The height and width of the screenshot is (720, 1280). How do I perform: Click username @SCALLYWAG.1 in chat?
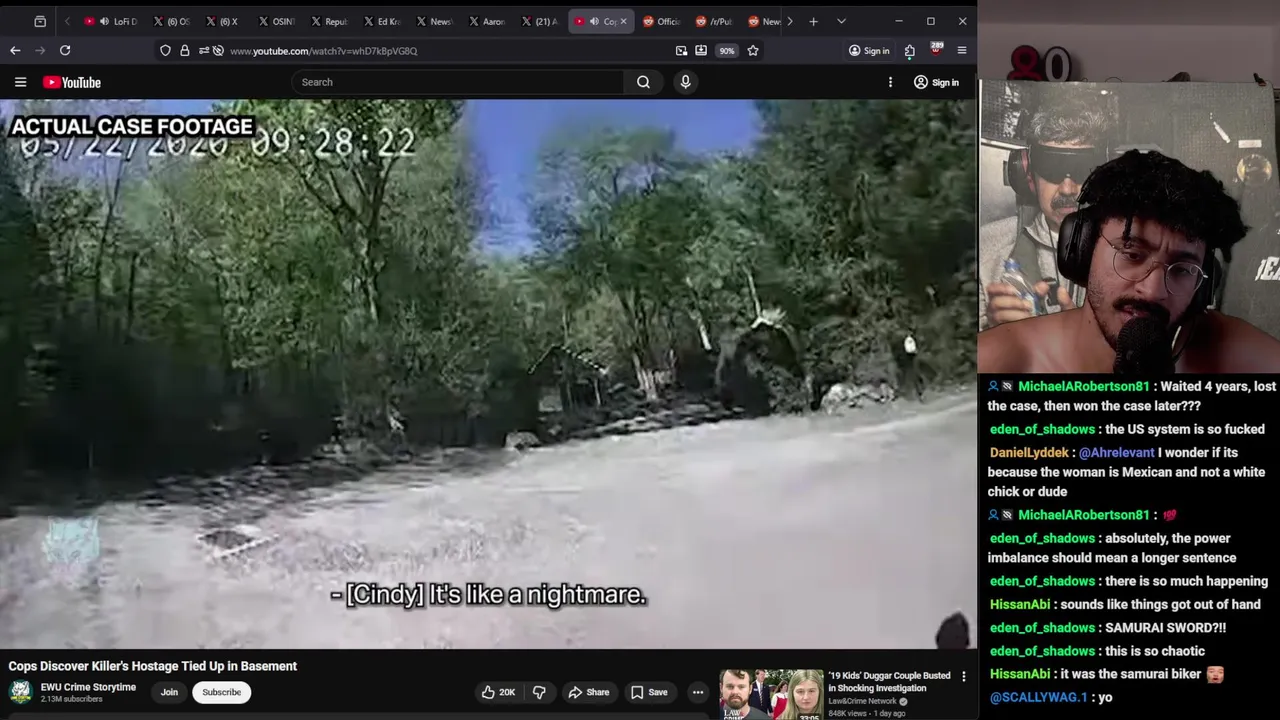click(x=1038, y=697)
